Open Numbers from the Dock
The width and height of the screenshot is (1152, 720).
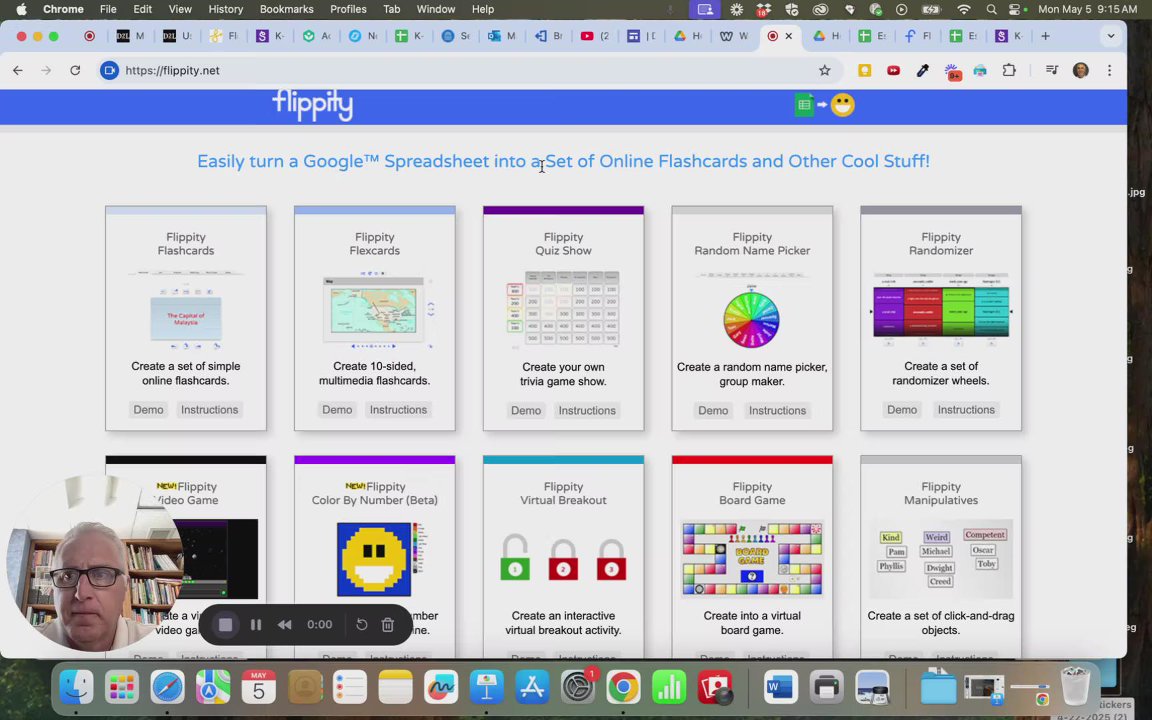[669, 688]
